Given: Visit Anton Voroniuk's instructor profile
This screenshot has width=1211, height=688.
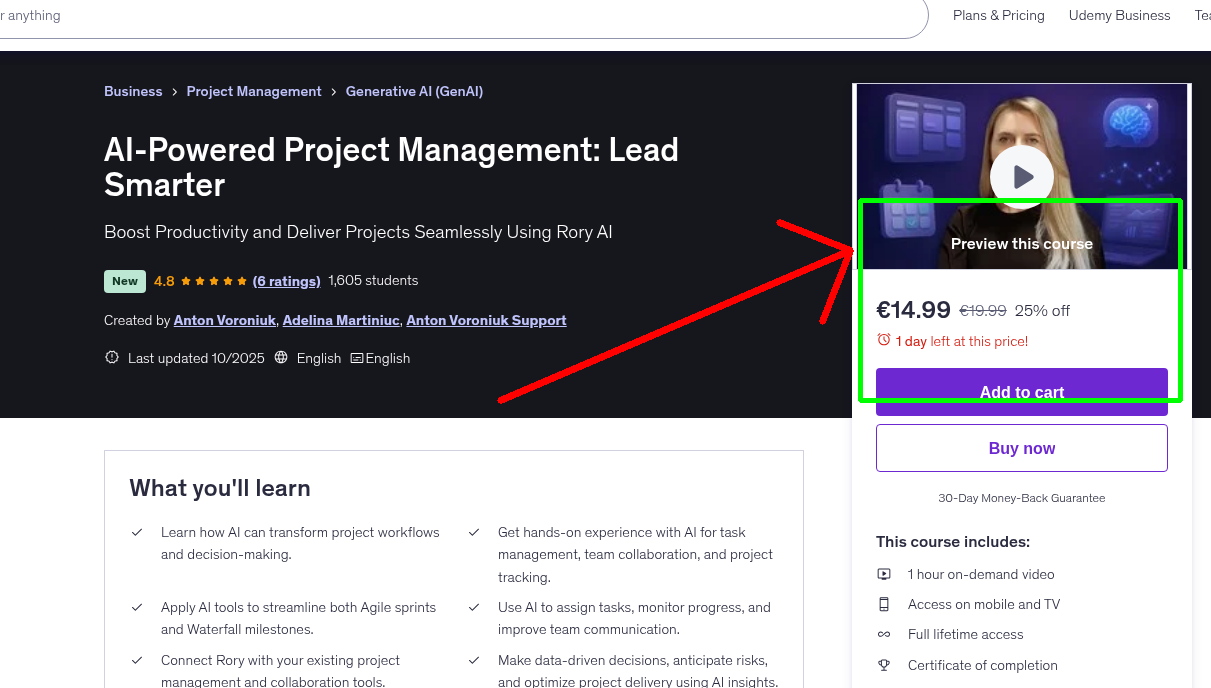Looking at the screenshot, I should 224,320.
